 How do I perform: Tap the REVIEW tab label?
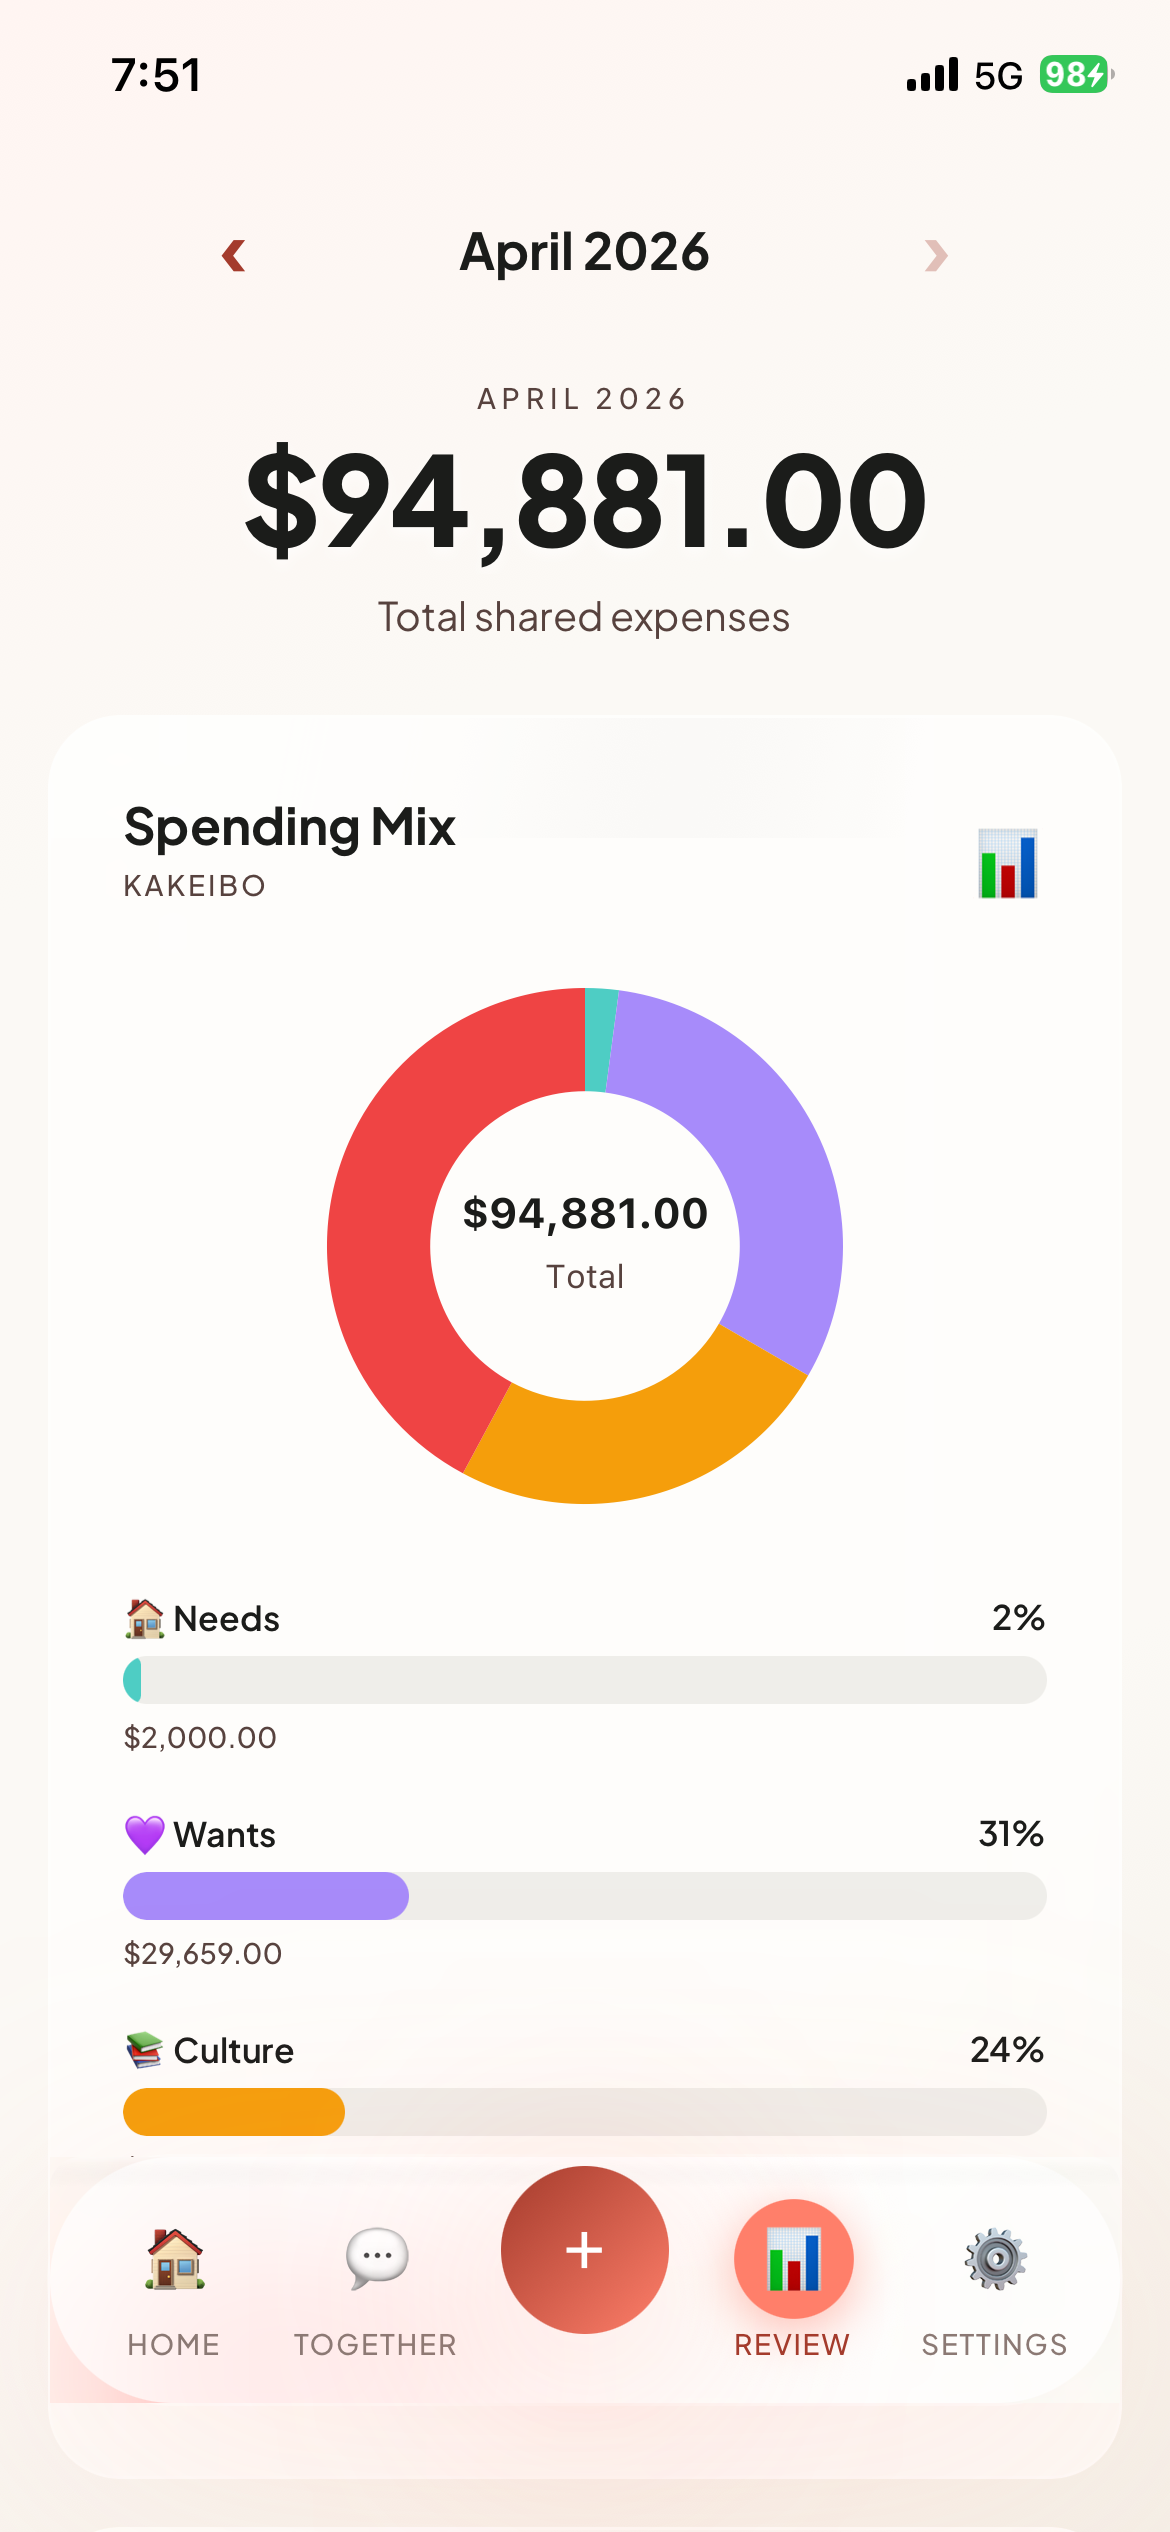pos(792,2345)
